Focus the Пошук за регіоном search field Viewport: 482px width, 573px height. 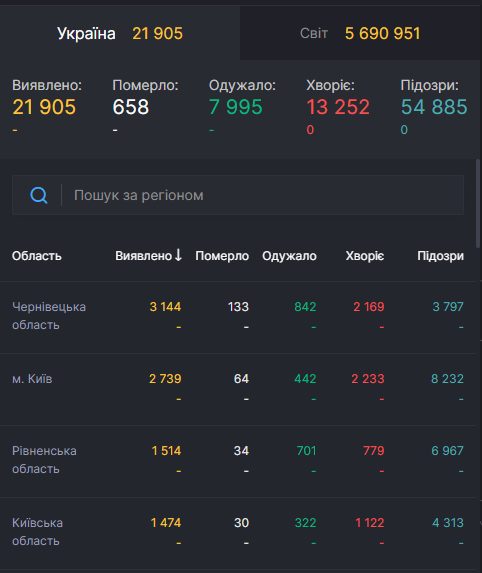tap(238, 195)
